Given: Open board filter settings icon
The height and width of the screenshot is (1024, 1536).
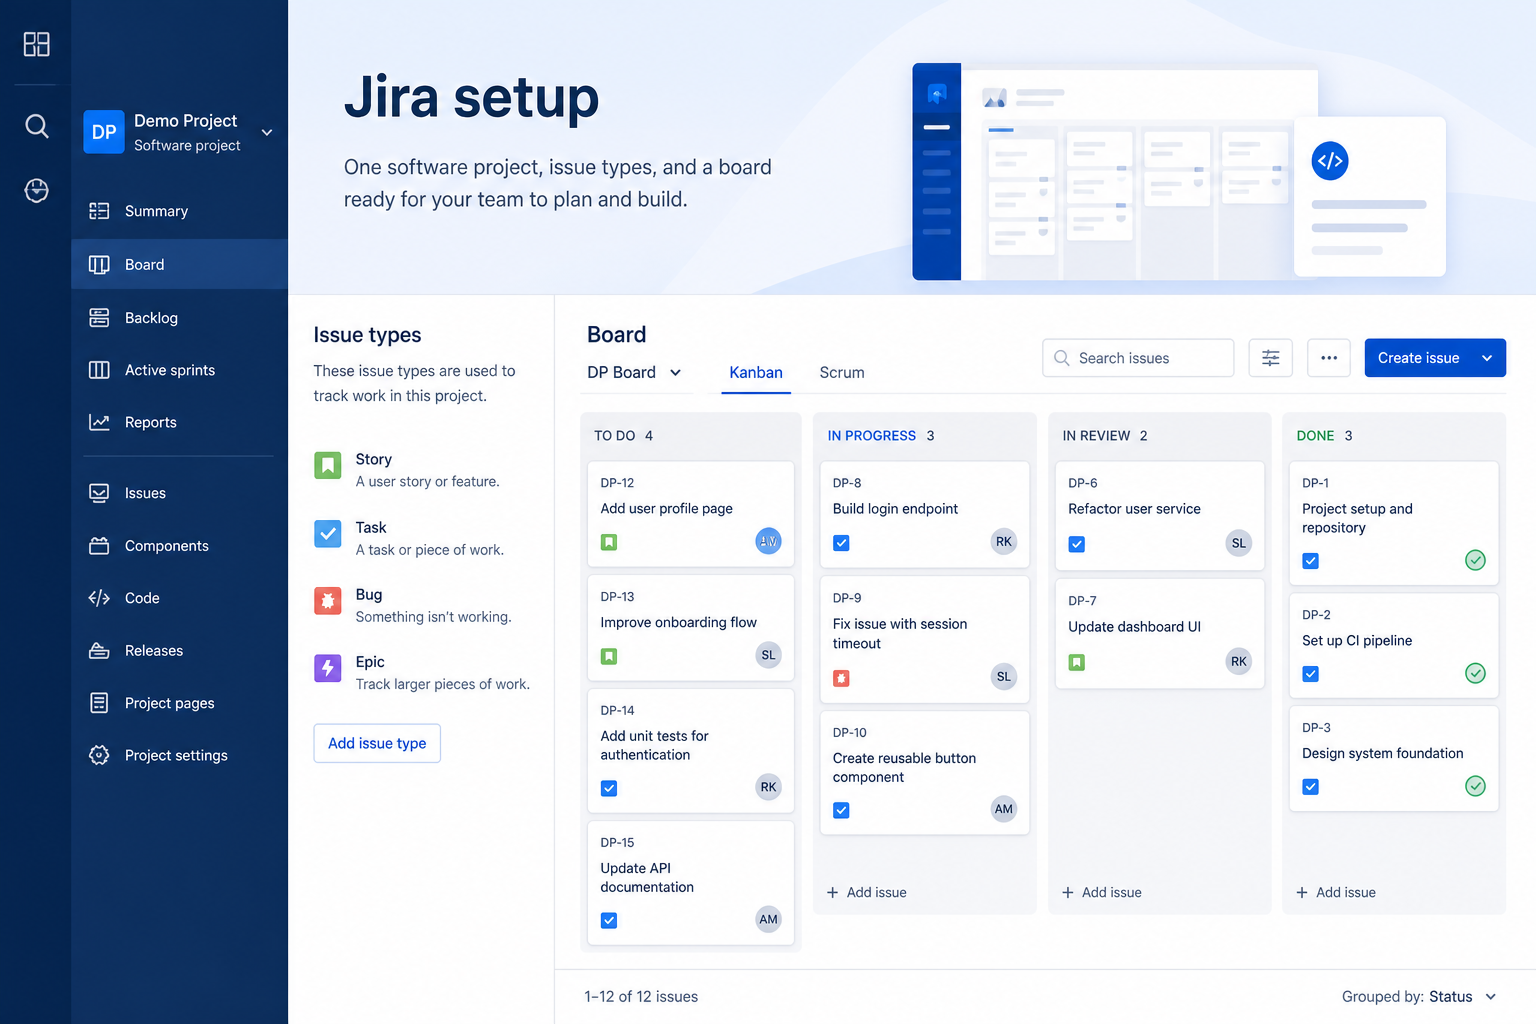Looking at the screenshot, I should (1271, 358).
